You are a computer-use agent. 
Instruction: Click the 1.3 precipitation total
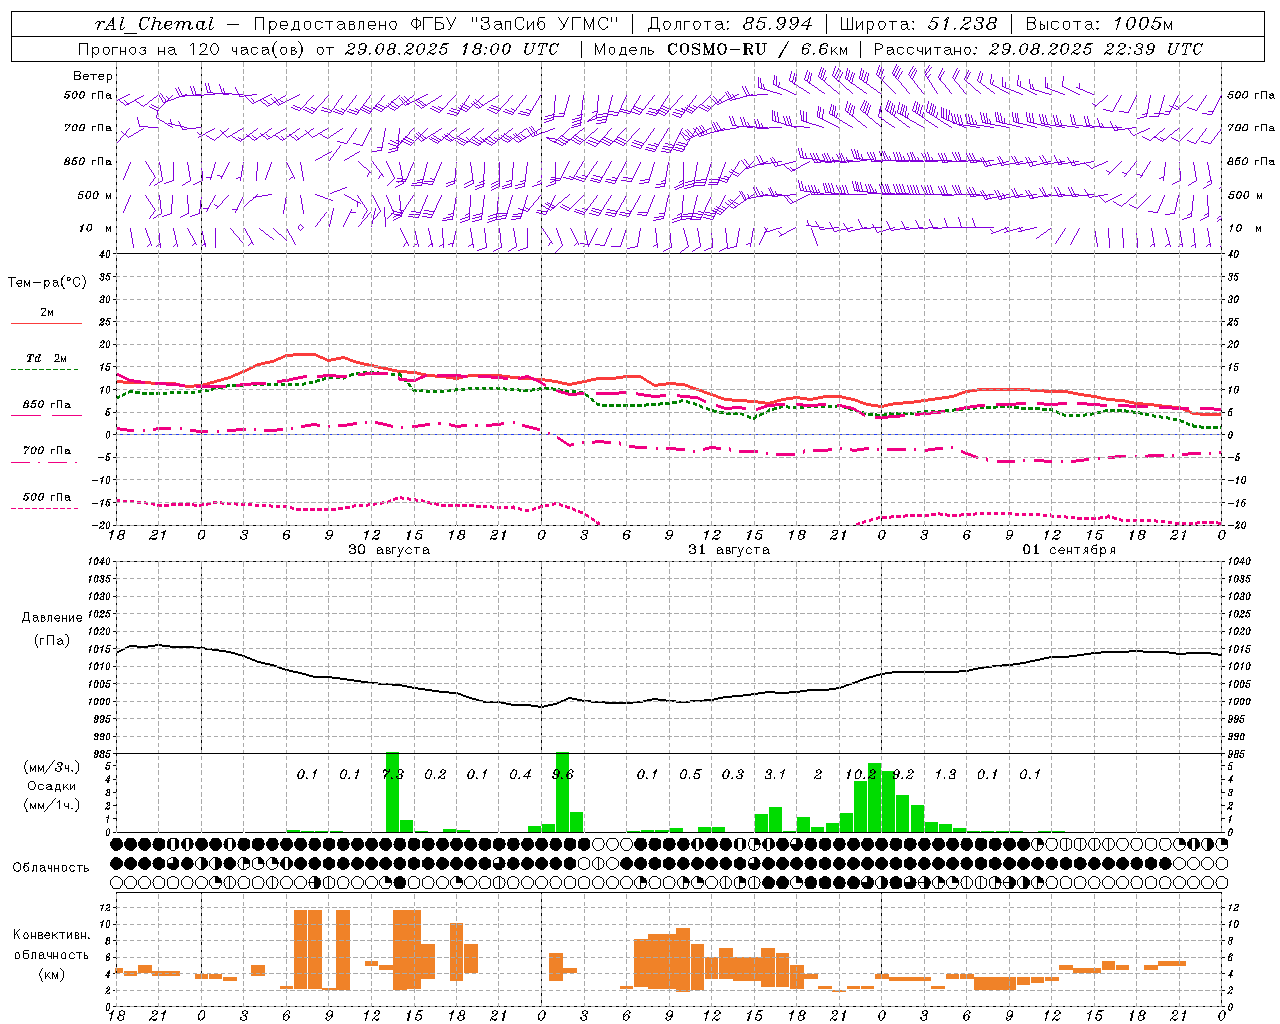pos(945,774)
